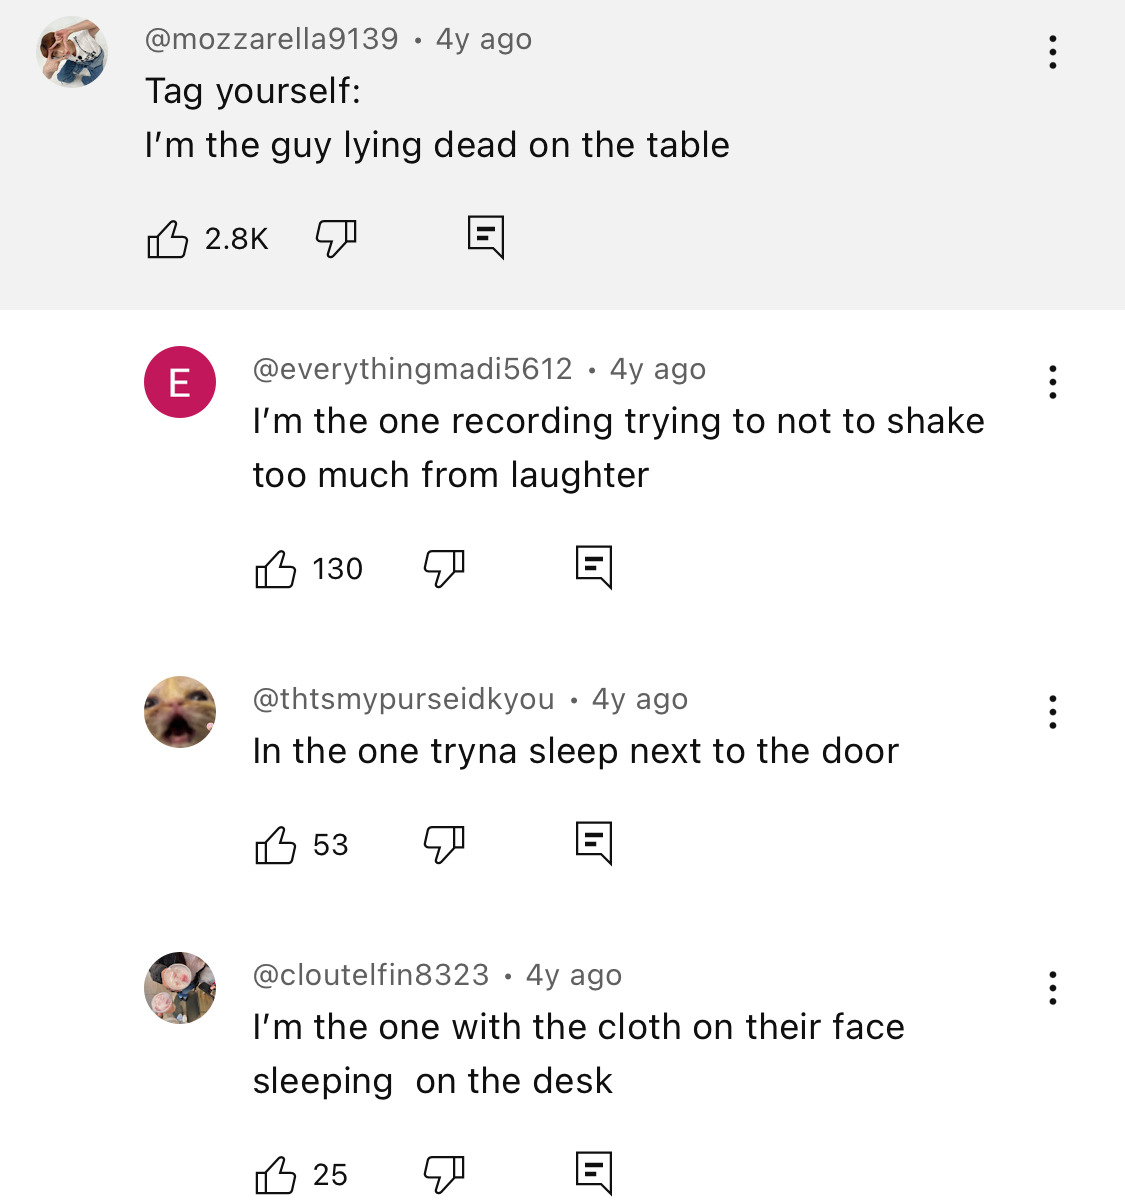Dislike everythingmadi5612's recording comment
1125x1203 pixels.
click(444, 569)
